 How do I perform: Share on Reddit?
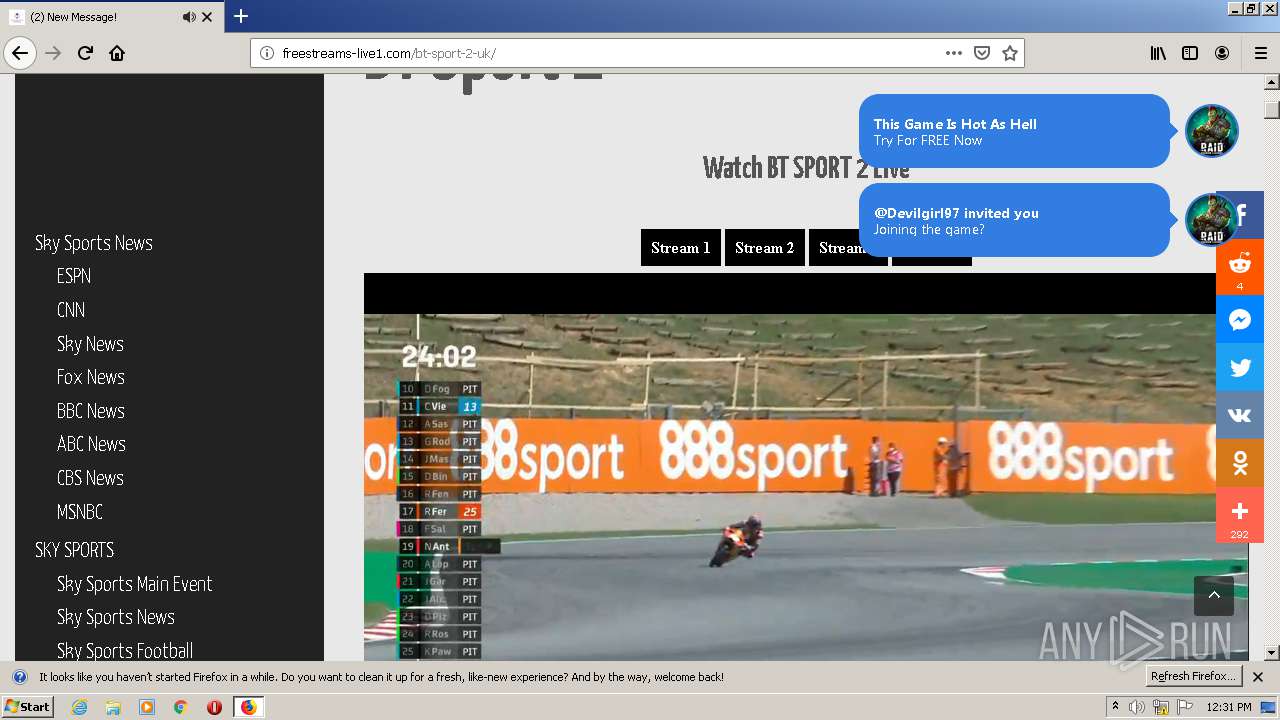pos(1240,266)
